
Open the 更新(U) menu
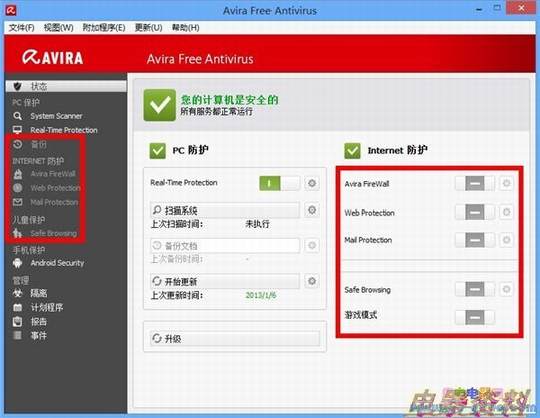tap(148, 28)
